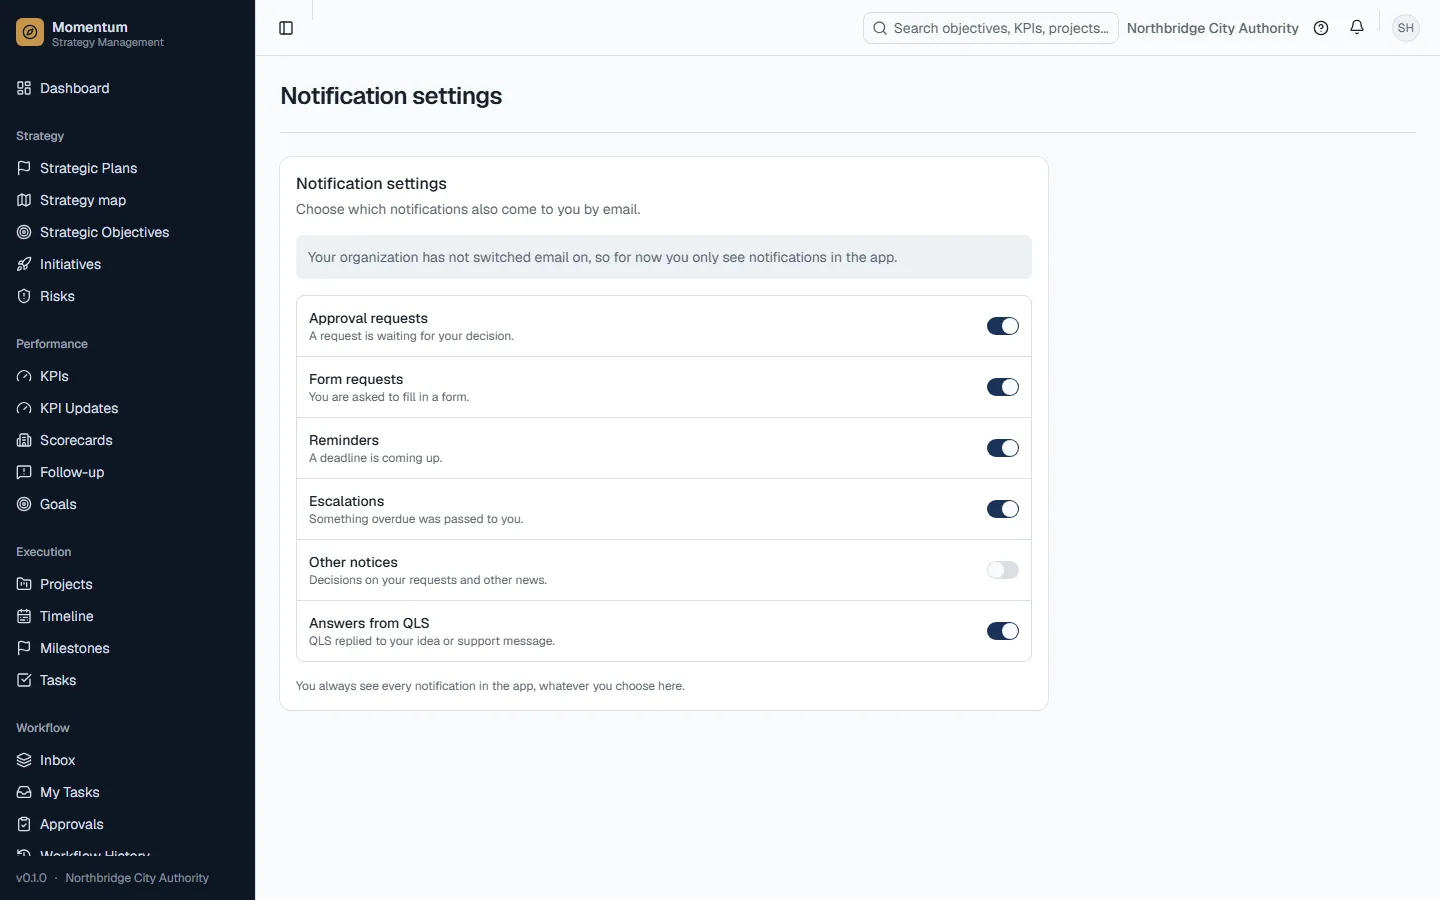Open the Approvals page link
Image resolution: width=1440 pixels, height=900 pixels.
coord(127,824)
